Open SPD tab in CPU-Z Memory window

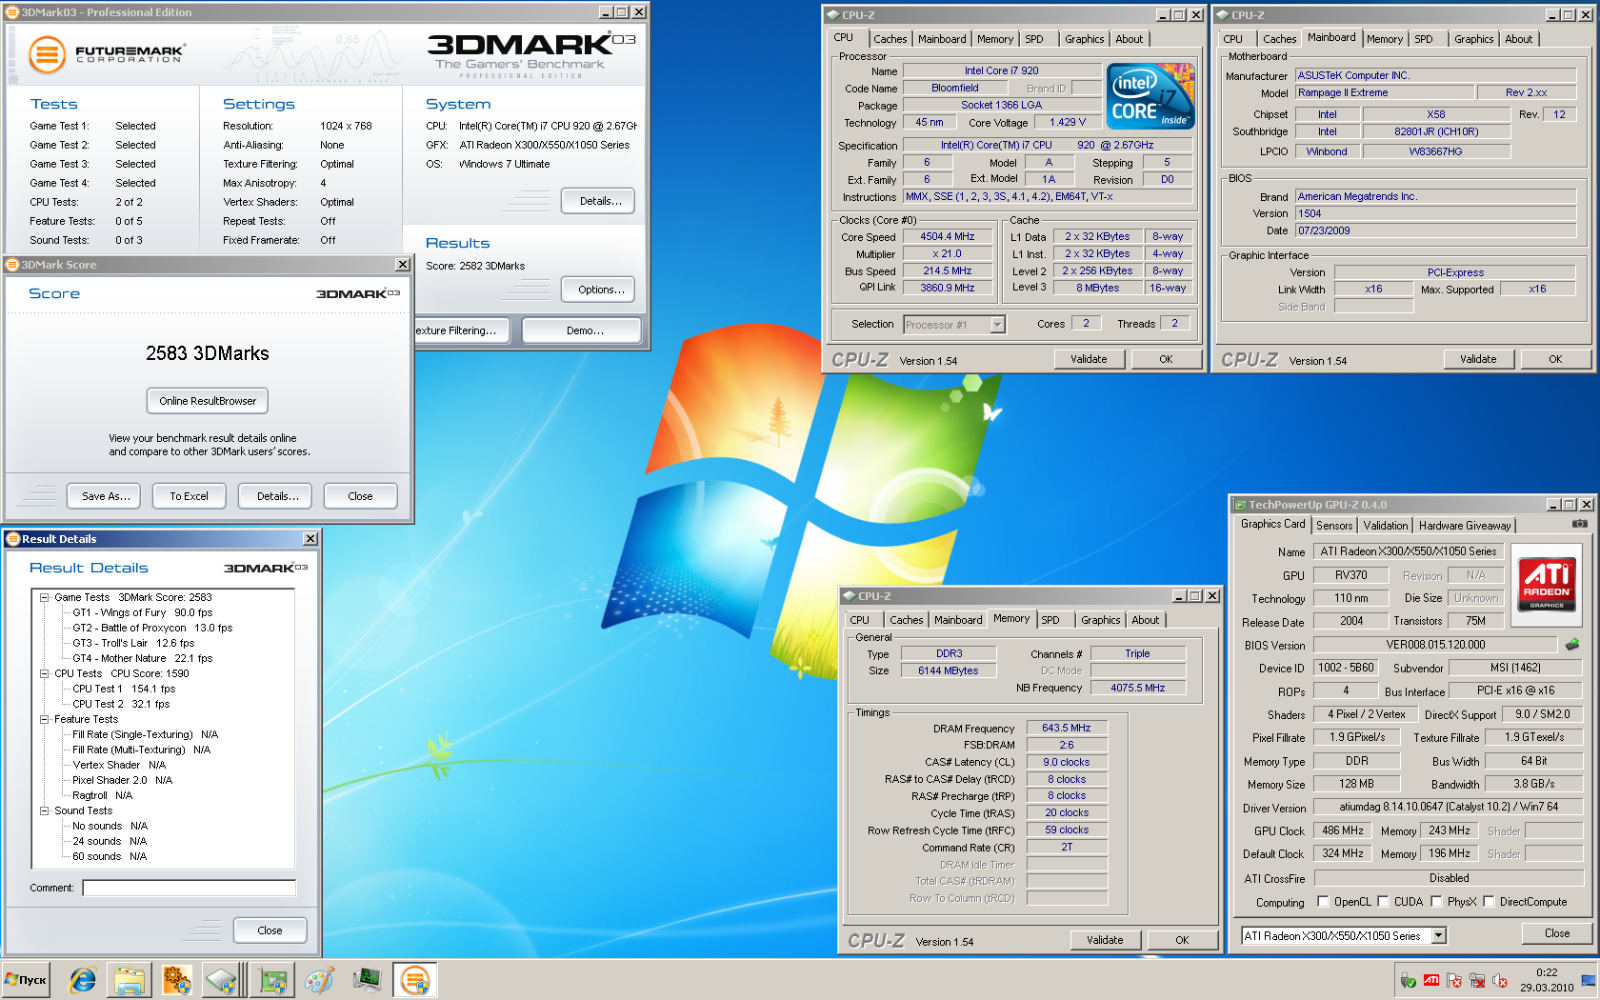tap(1050, 620)
